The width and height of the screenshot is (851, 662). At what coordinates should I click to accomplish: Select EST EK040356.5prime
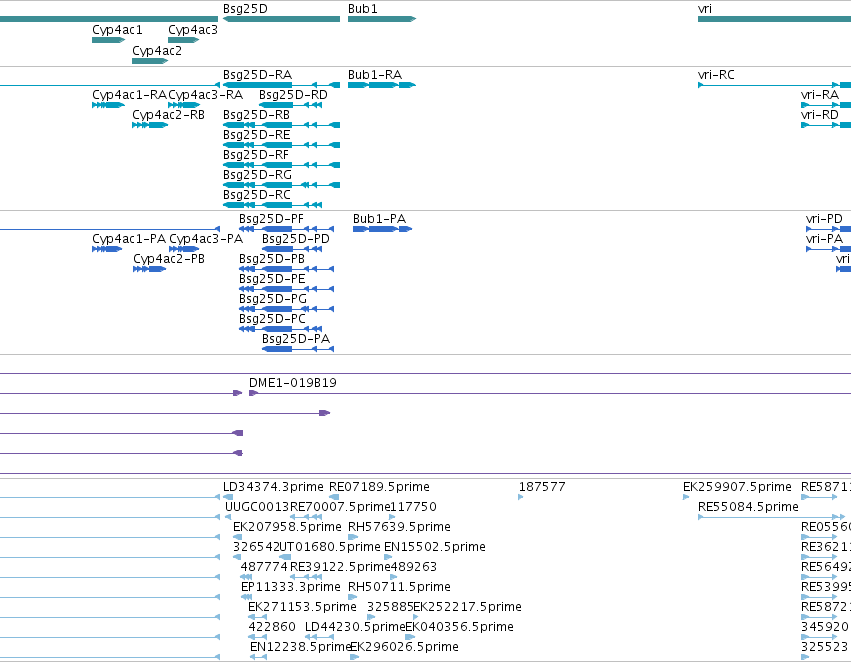tap(410, 638)
